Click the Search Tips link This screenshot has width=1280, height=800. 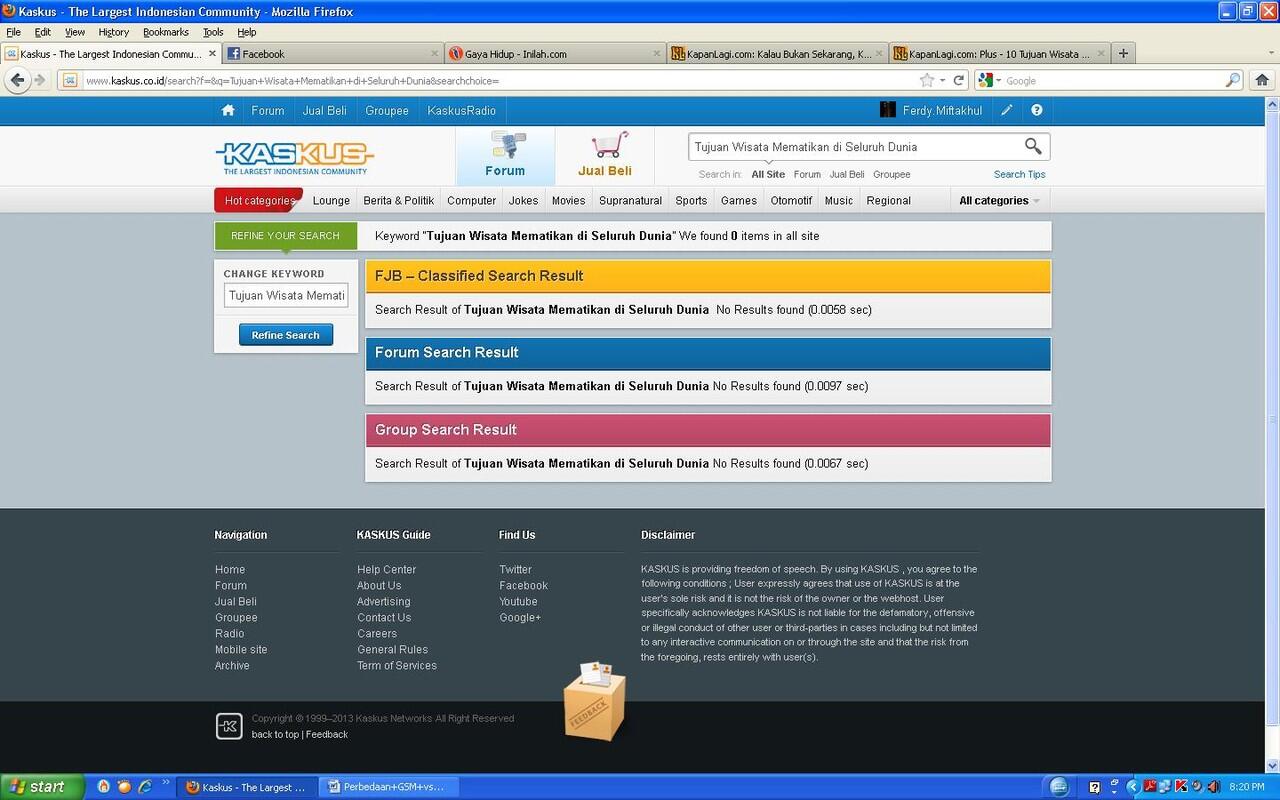(1020, 174)
